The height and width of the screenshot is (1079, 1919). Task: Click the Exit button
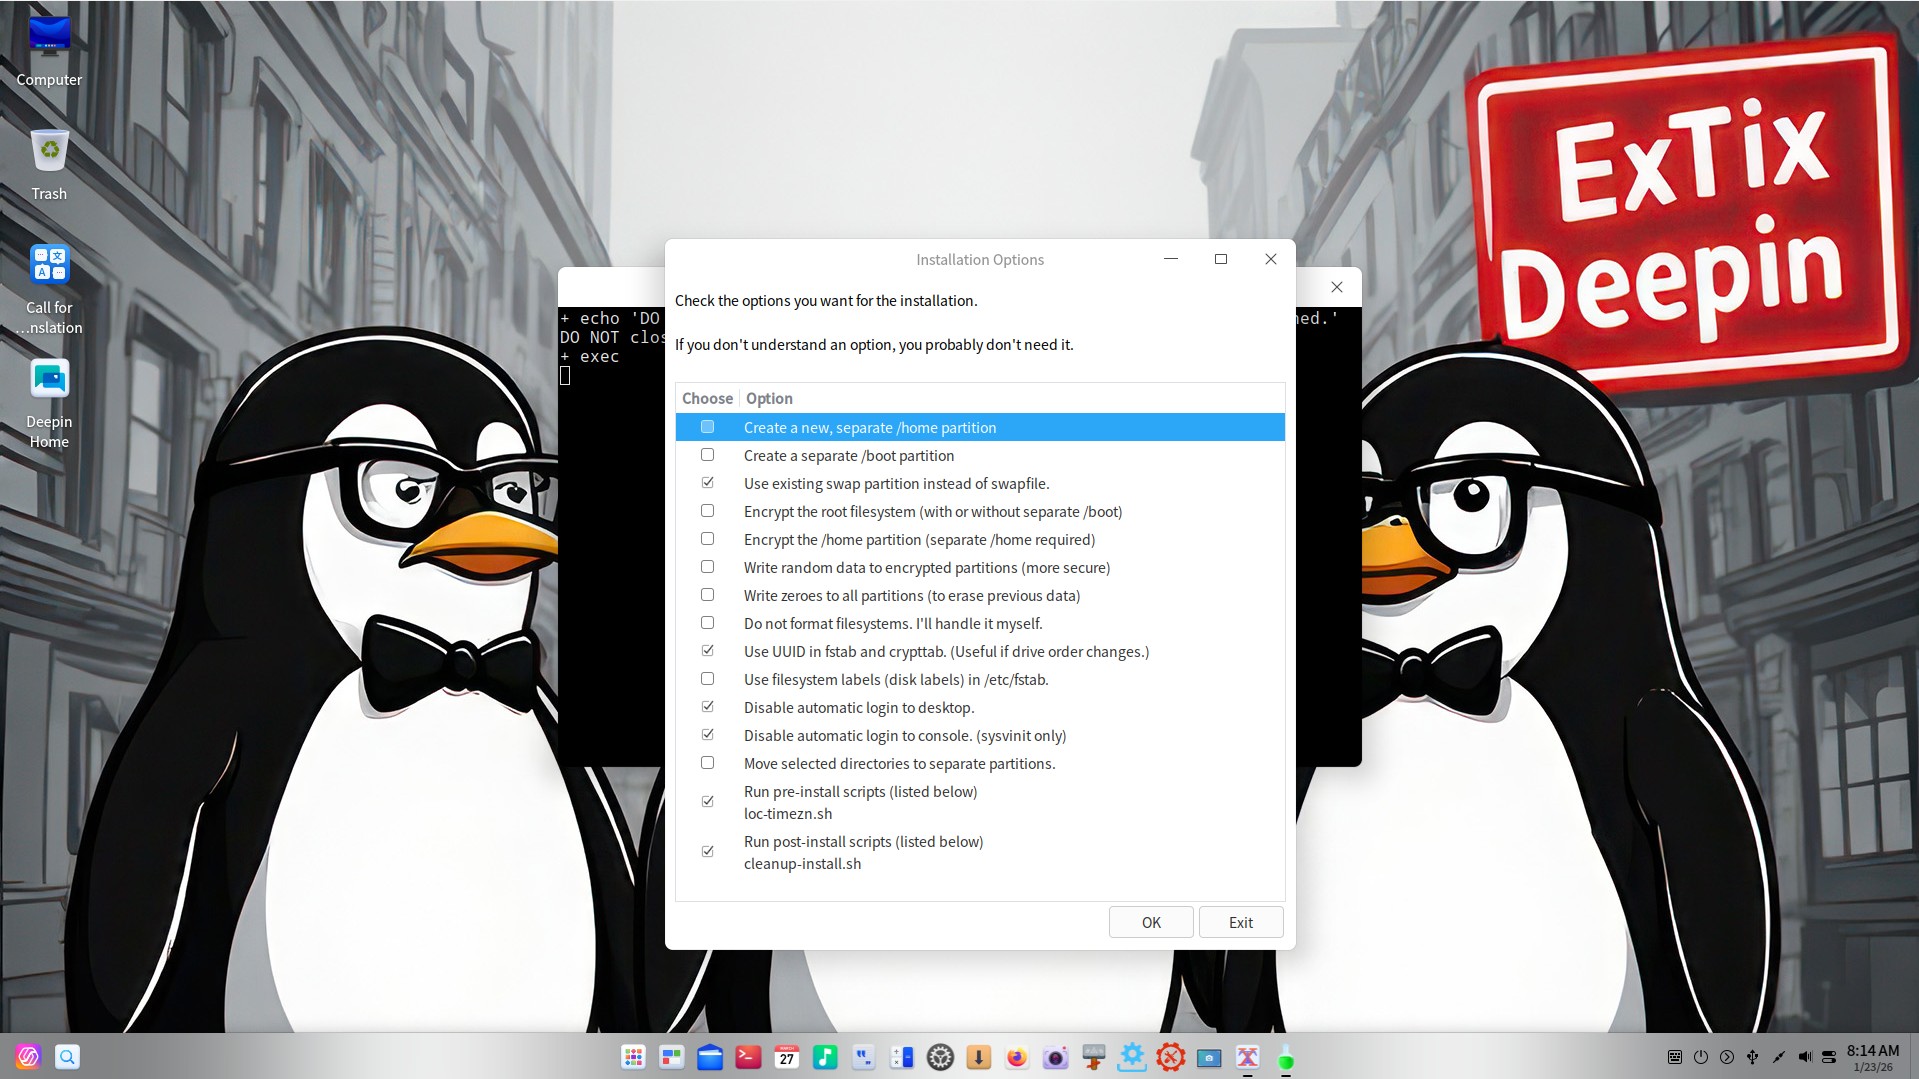tap(1240, 922)
